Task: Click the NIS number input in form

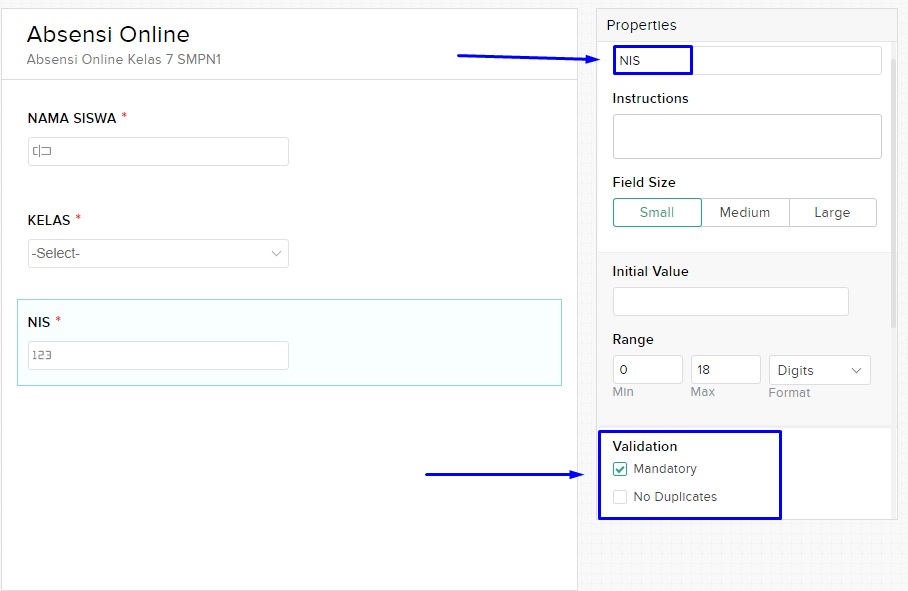Action: pyautogui.click(x=158, y=355)
